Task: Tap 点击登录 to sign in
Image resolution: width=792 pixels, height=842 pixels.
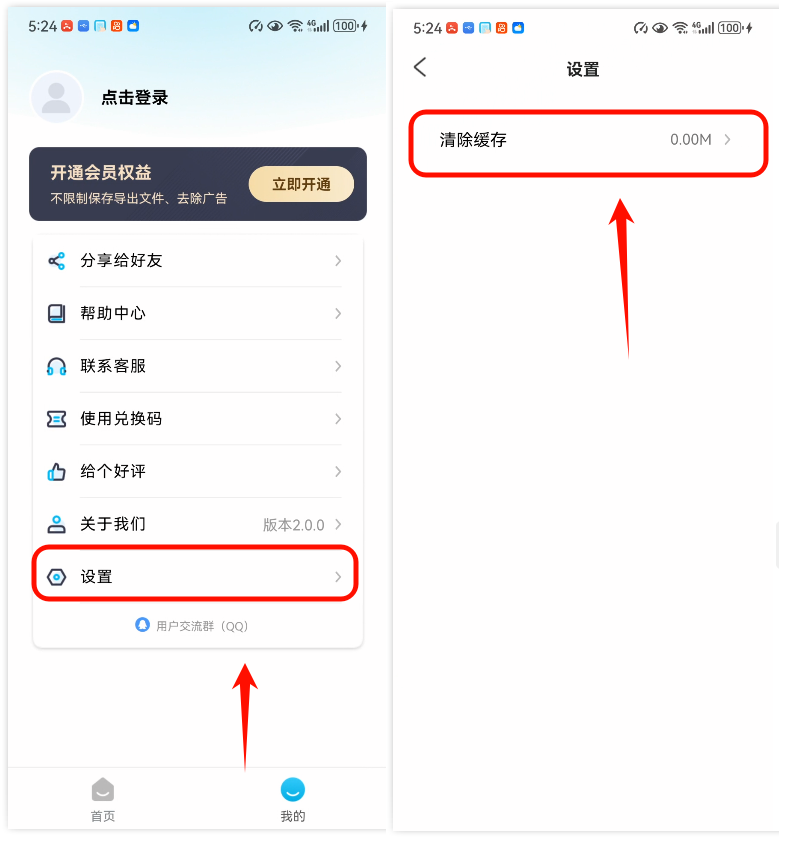Action: (135, 98)
